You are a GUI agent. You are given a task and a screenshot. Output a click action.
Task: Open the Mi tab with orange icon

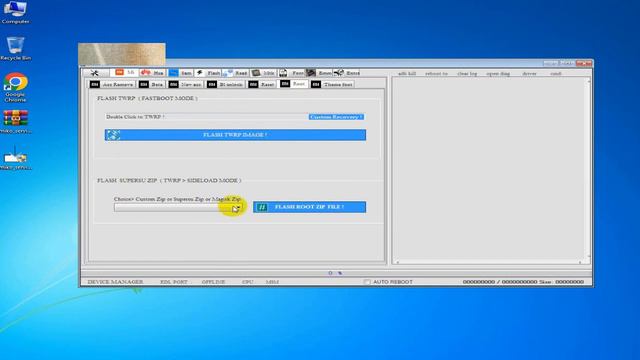click(124, 73)
